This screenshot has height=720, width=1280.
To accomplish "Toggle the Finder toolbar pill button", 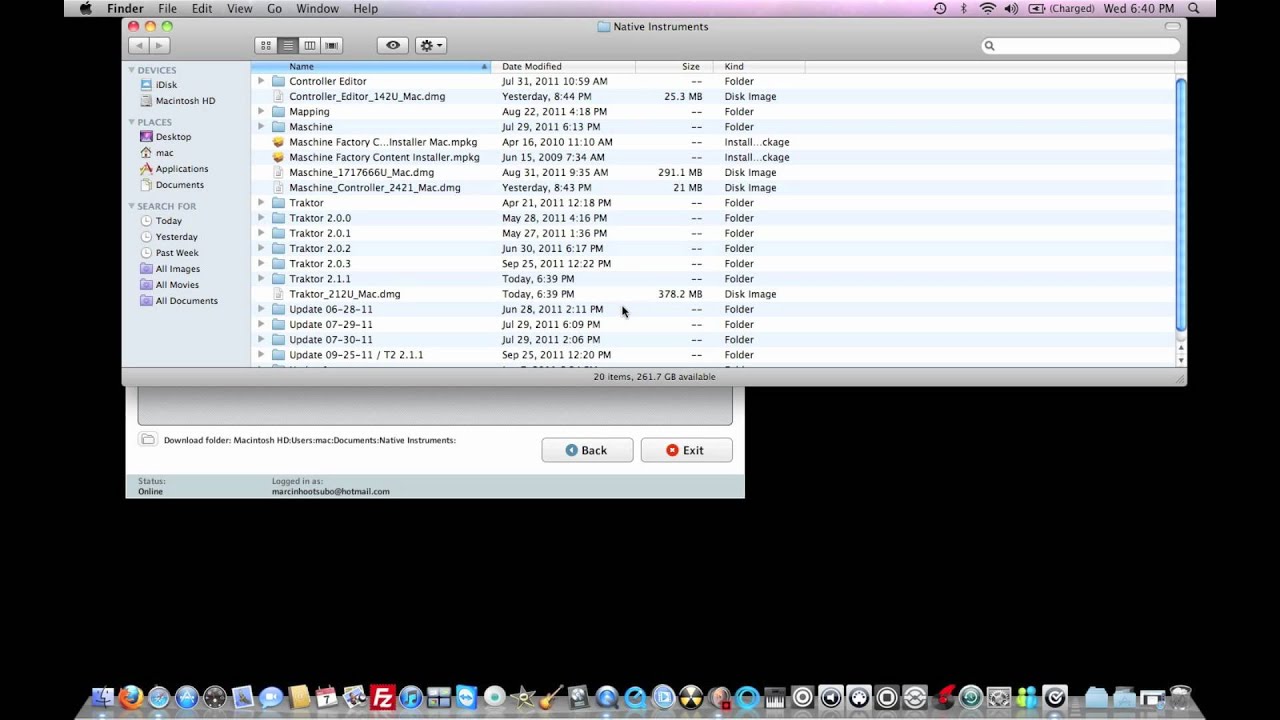I will point(1172,27).
